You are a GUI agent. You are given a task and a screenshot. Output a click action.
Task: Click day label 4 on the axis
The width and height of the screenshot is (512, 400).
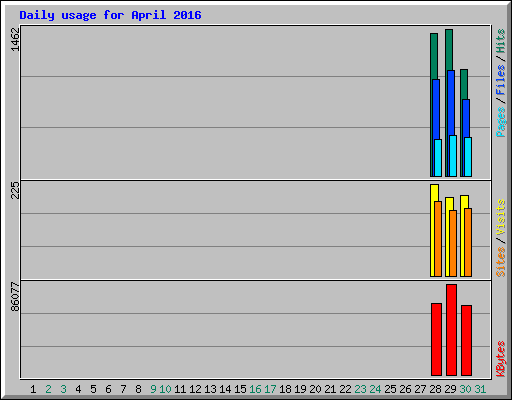click(x=78, y=389)
